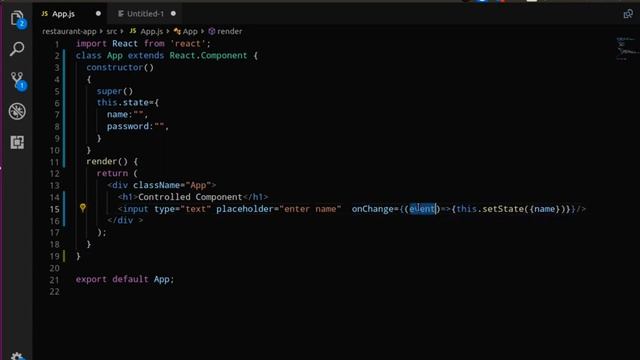Click the 'enter name' placeholder string
Image resolution: width=640 pixels, height=360 pixels.
310,209
